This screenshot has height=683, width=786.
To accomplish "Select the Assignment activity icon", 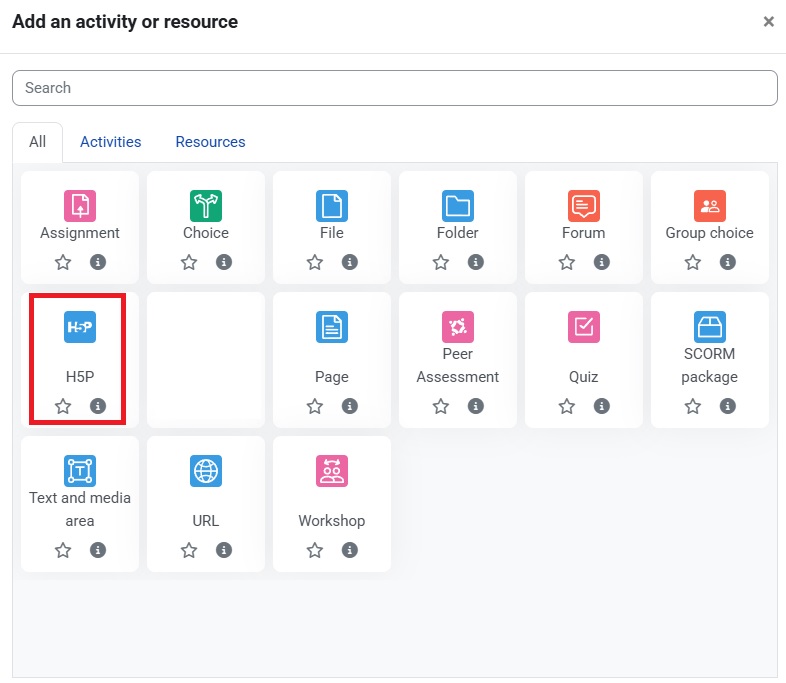I will [x=80, y=206].
